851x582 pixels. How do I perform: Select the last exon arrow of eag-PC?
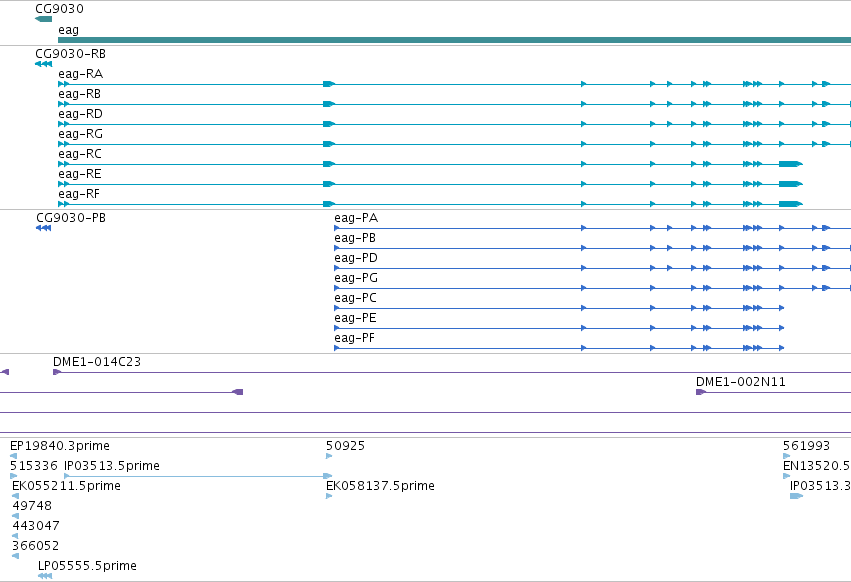[x=782, y=308]
